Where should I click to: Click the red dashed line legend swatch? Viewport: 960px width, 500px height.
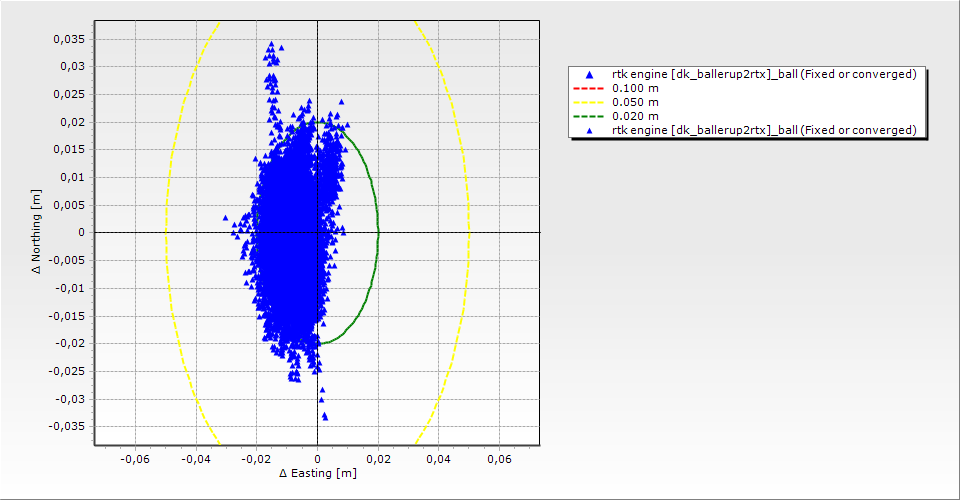pos(588,88)
